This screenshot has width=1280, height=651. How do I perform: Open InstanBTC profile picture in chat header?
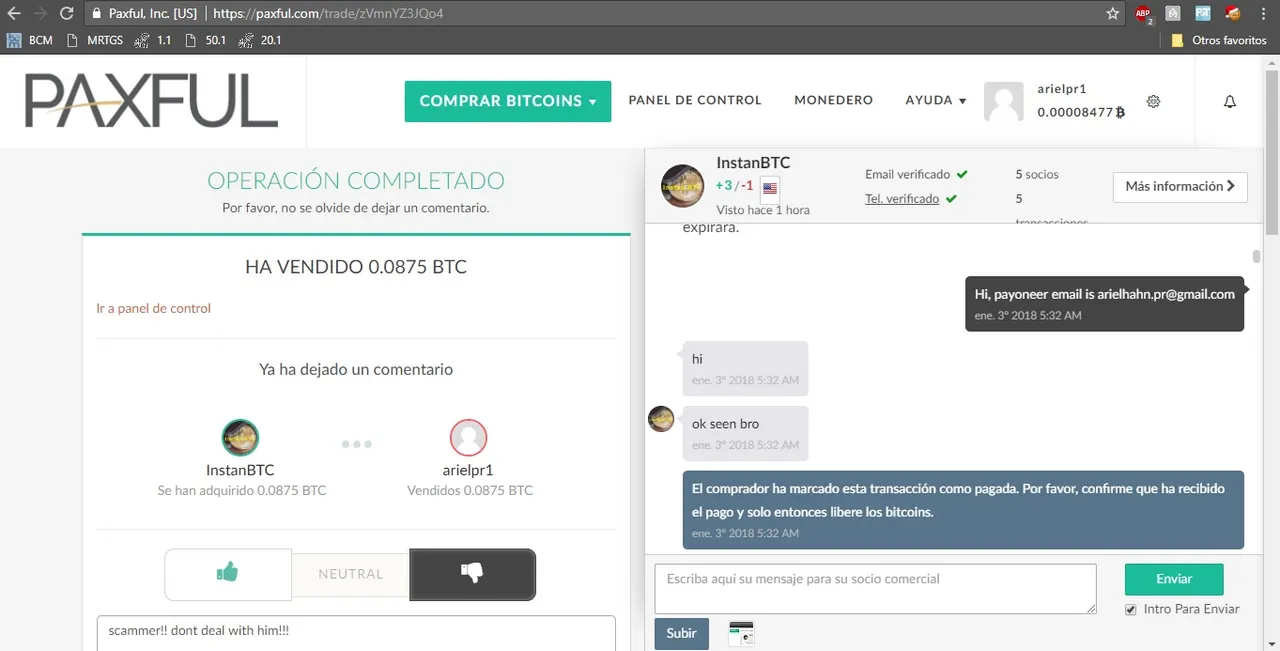[683, 186]
